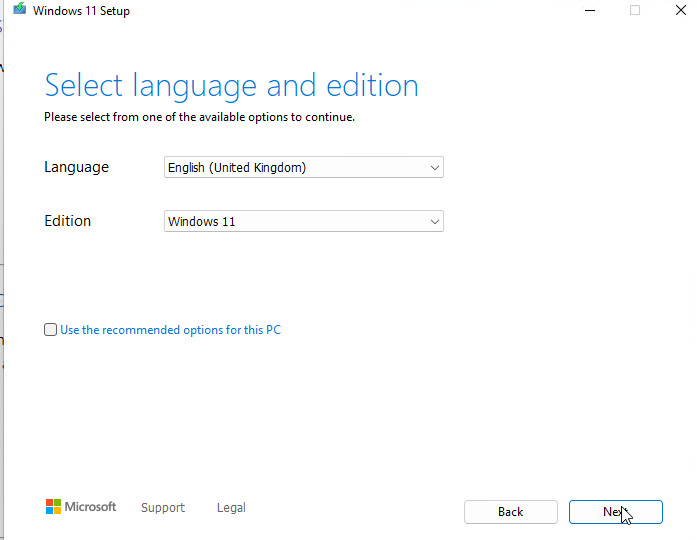Click the 'Windows 11 Setup' title bar text

81,11
